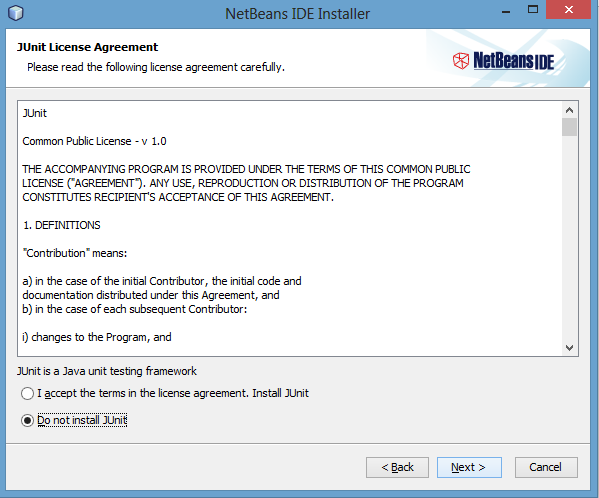Select the accept terms and install JUnit radio button
Image resolution: width=599 pixels, height=498 pixels.
click(x=28, y=393)
